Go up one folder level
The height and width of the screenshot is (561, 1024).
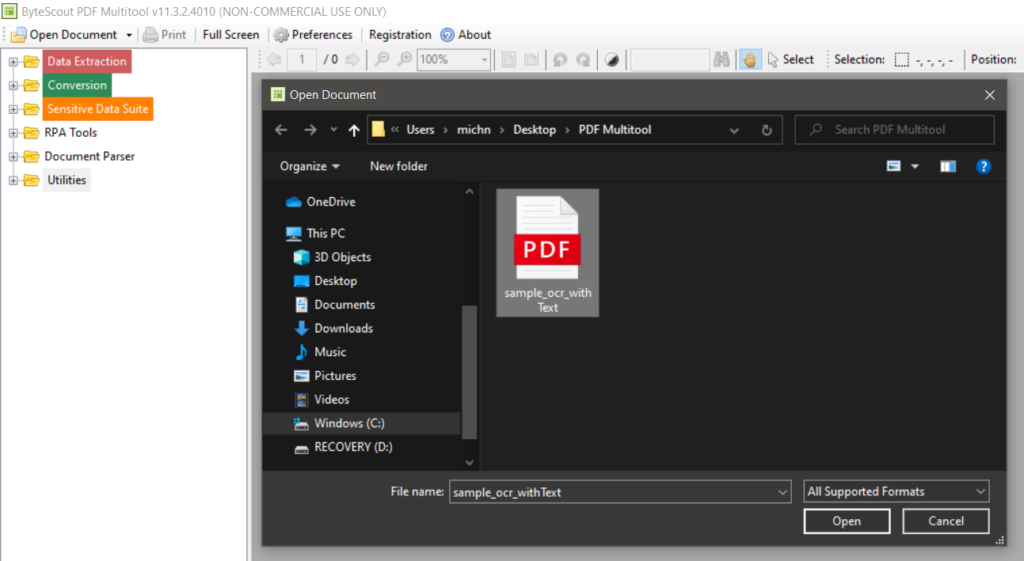pyautogui.click(x=354, y=130)
